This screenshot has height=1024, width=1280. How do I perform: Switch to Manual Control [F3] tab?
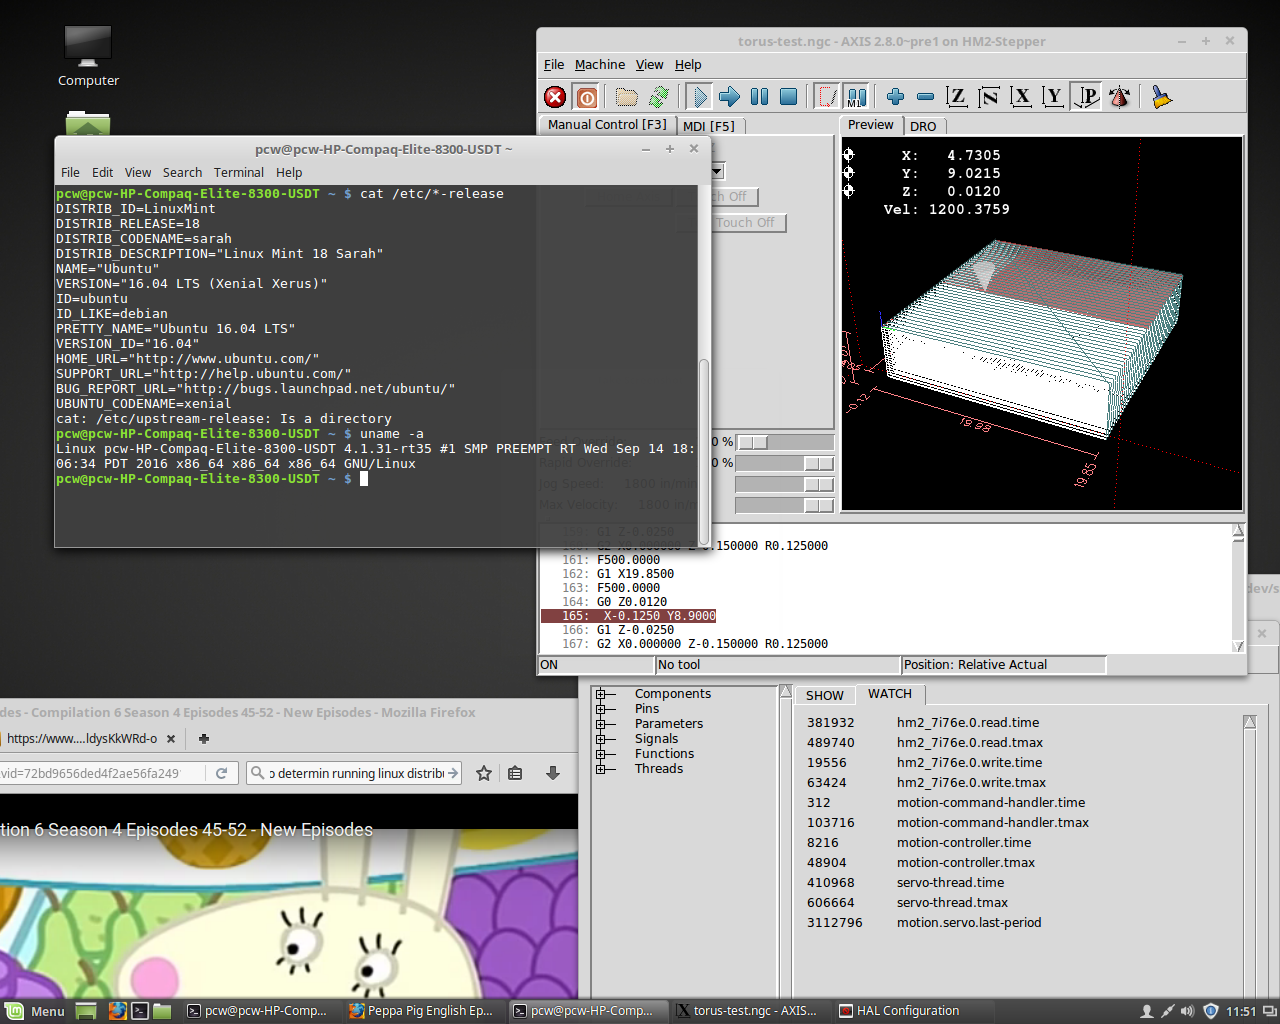tap(607, 125)
